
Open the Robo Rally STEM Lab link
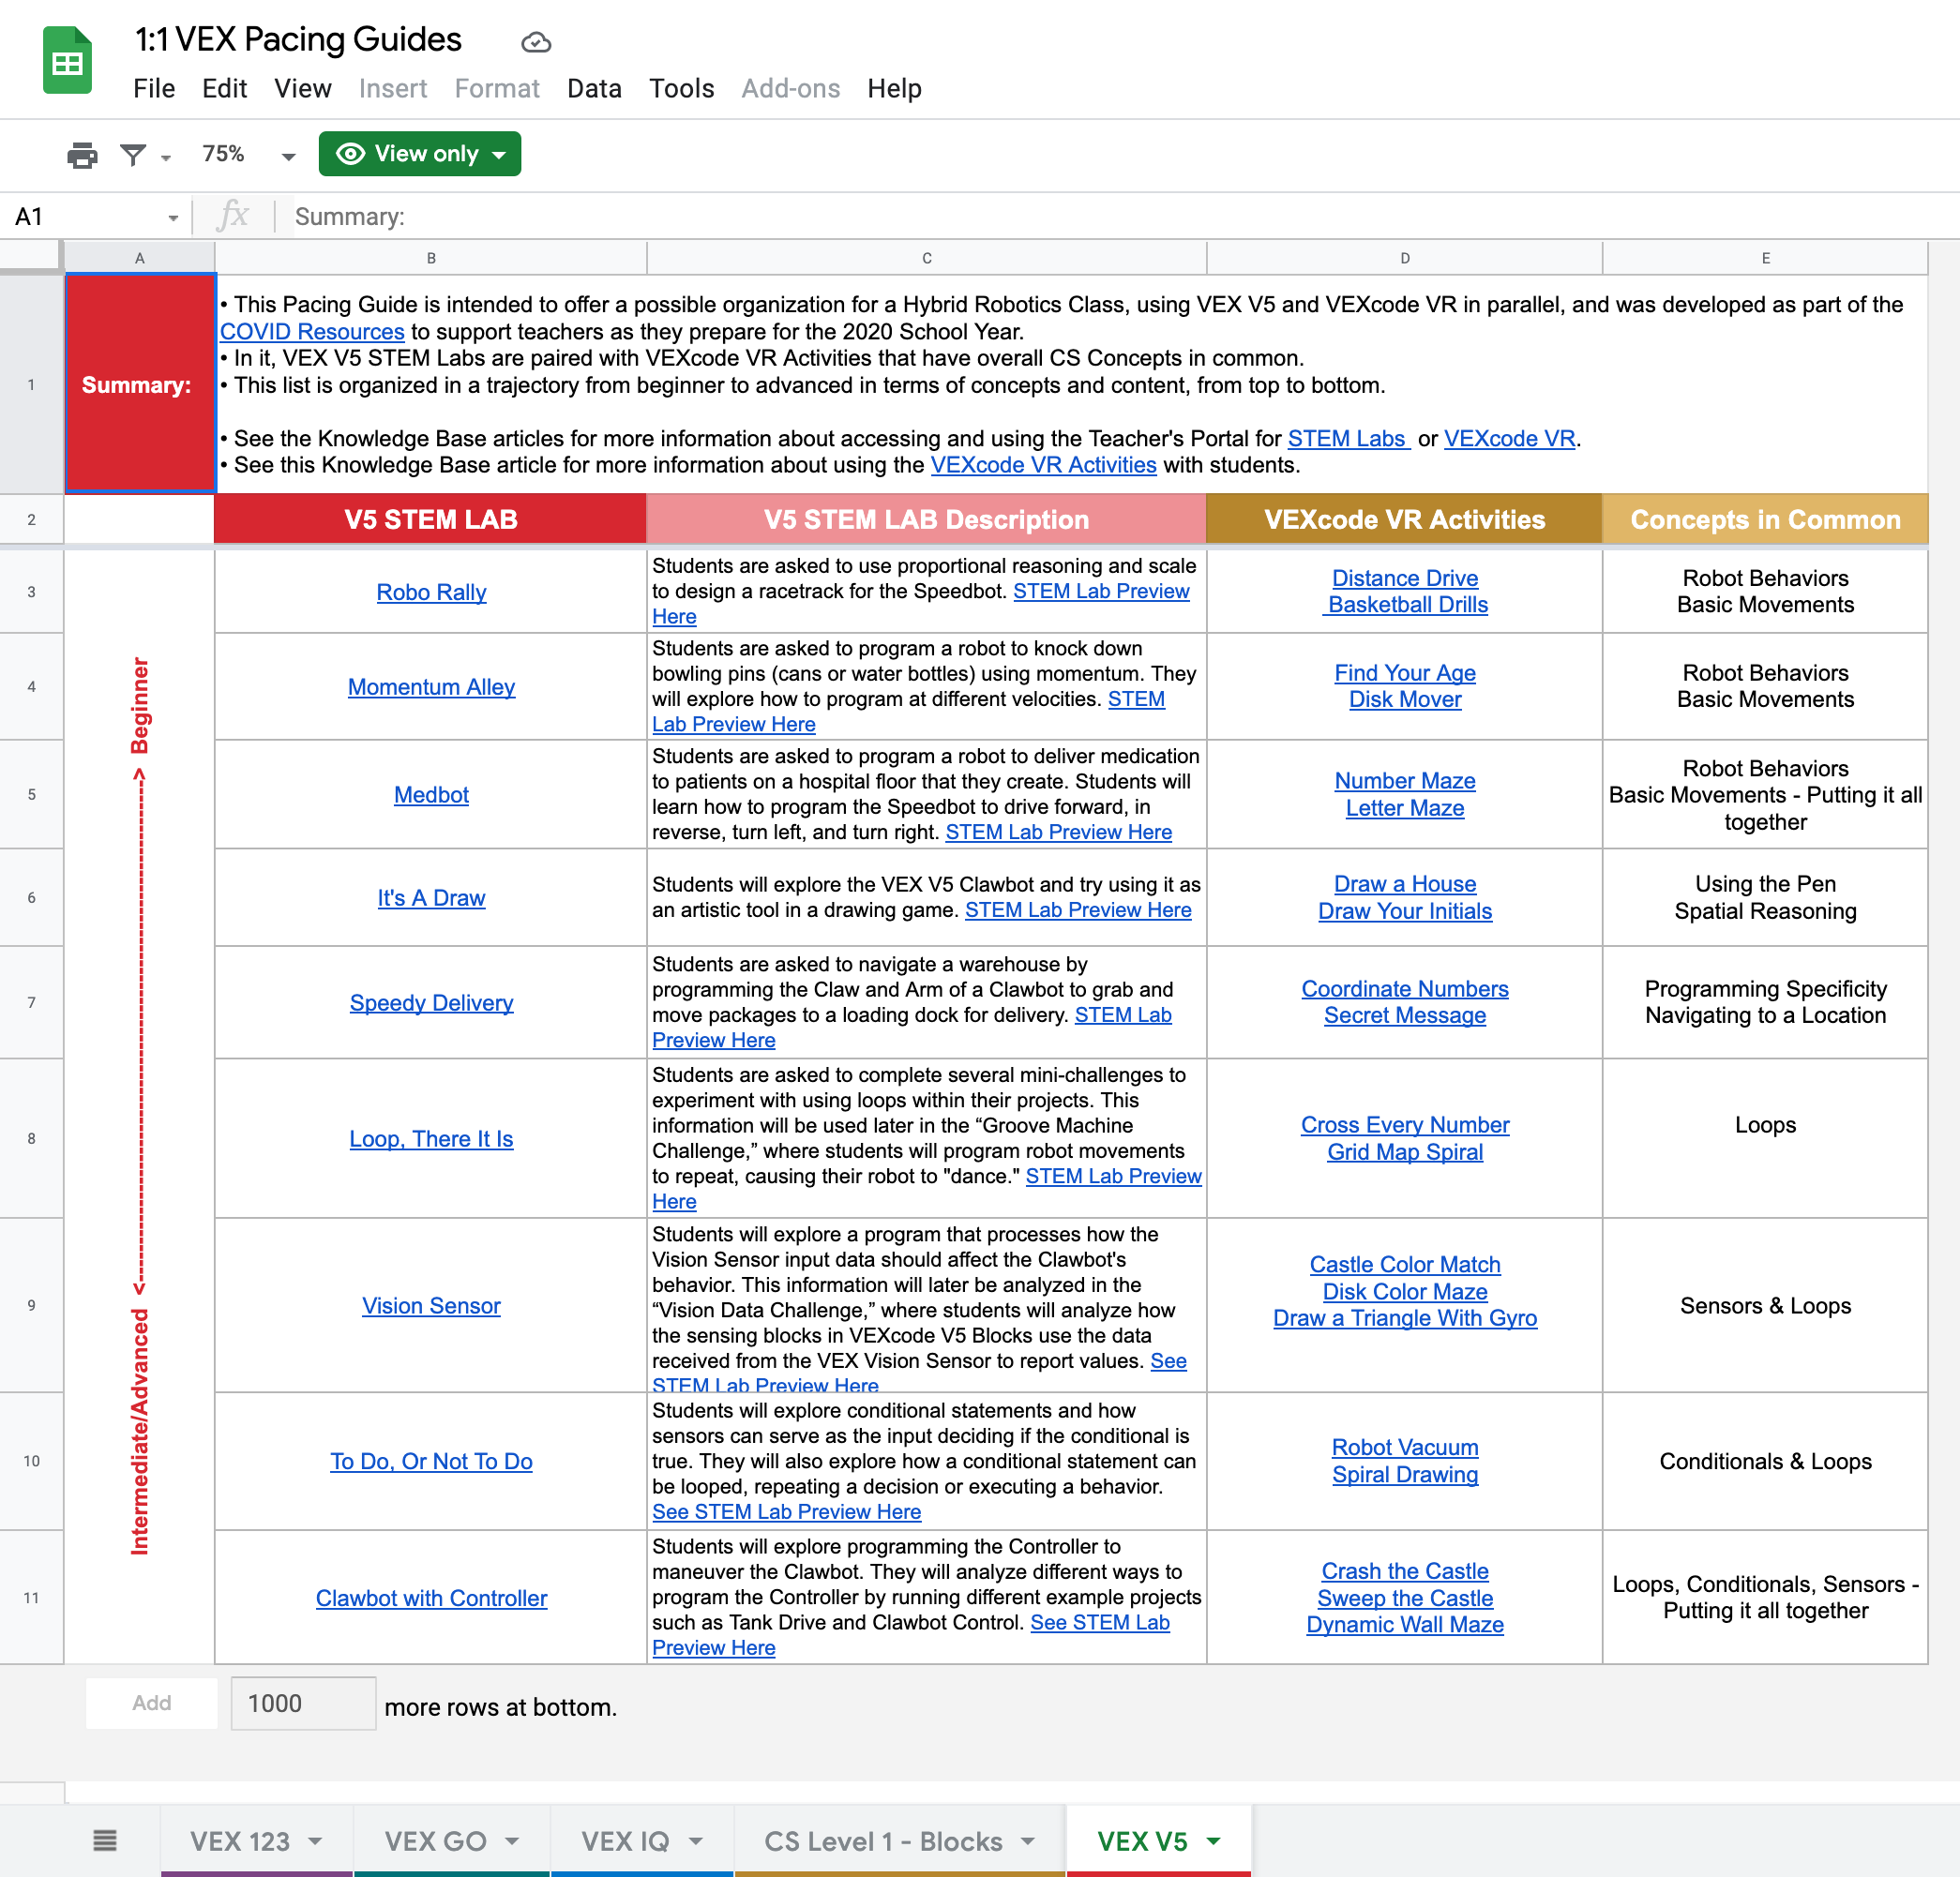click(x=430, y=592)
